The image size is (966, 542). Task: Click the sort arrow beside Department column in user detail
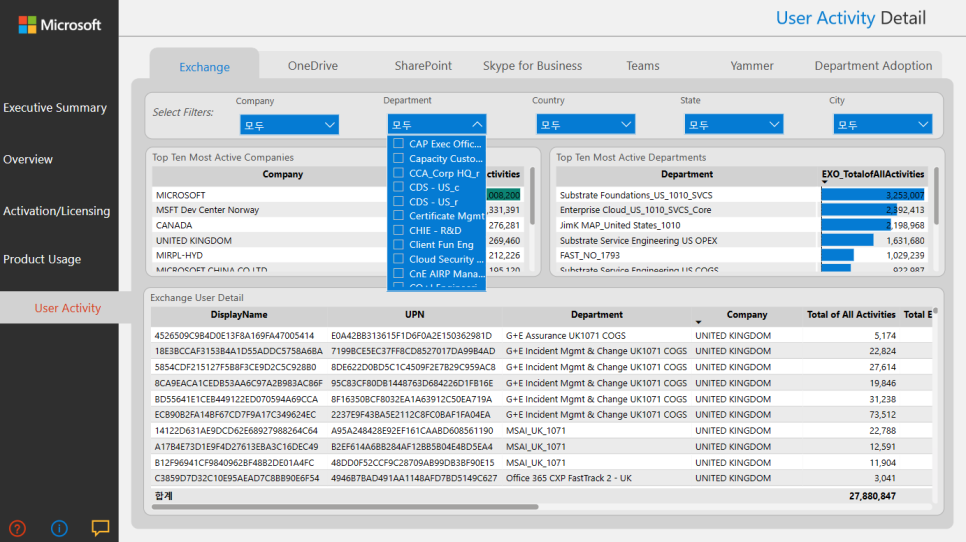[x=698, y=322]
